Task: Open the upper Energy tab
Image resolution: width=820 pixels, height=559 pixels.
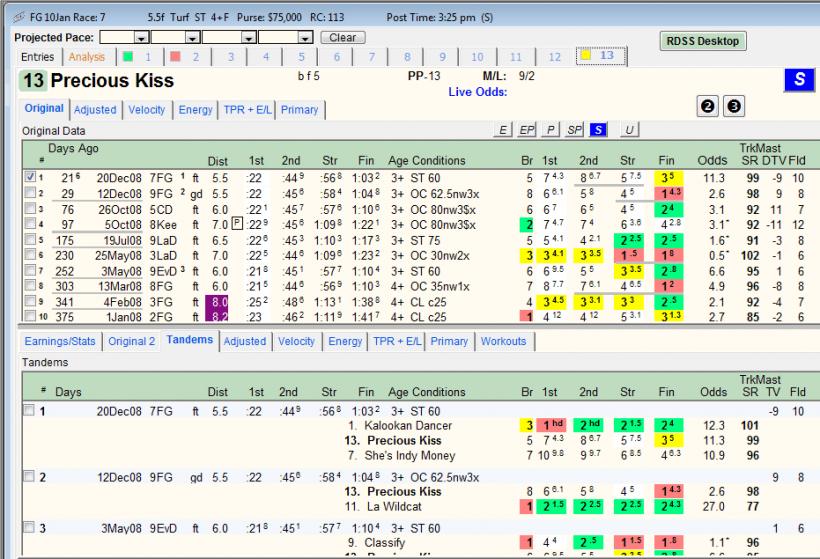Action: [x=196, y=110]
